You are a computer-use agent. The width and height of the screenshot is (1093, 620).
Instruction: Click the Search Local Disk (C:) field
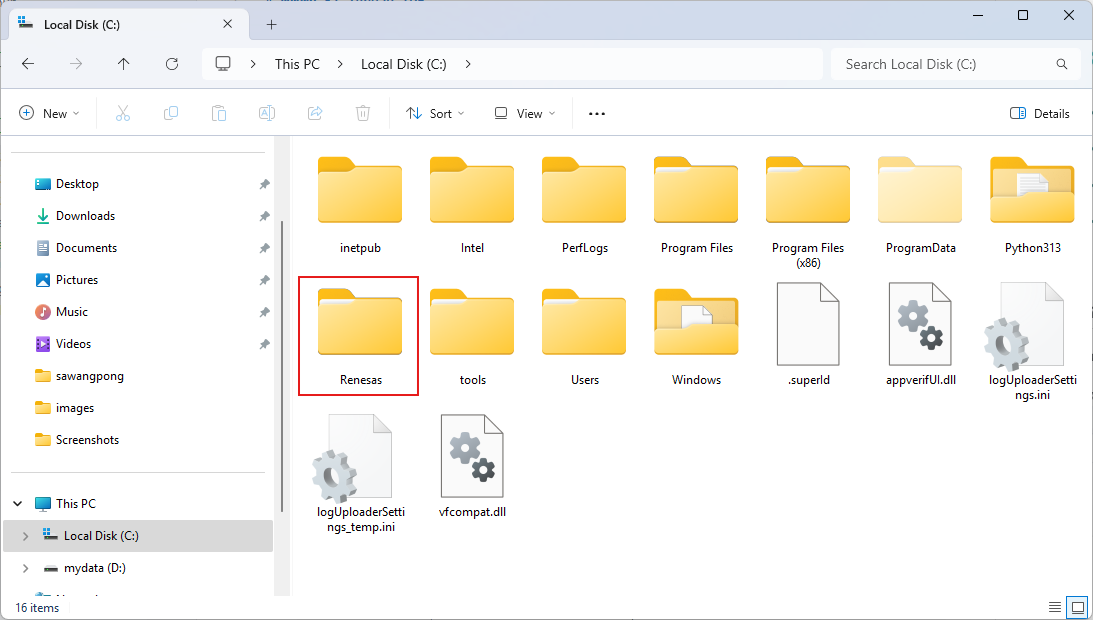[x=945, y=64]
